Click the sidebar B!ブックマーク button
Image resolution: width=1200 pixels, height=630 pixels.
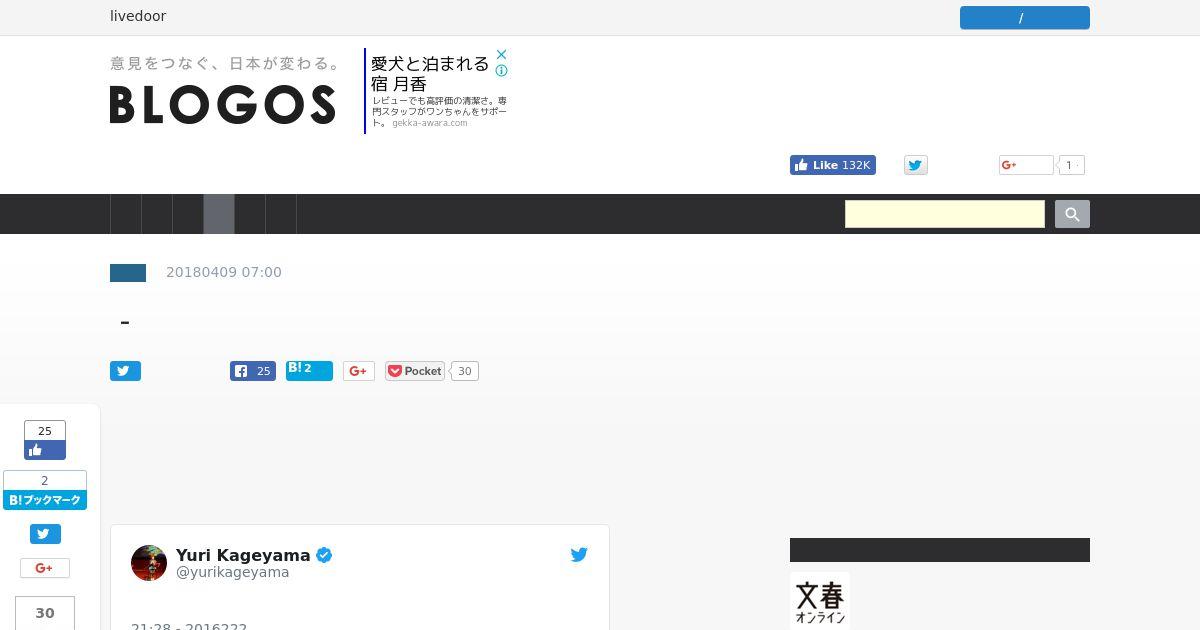[x=45, y=490]
